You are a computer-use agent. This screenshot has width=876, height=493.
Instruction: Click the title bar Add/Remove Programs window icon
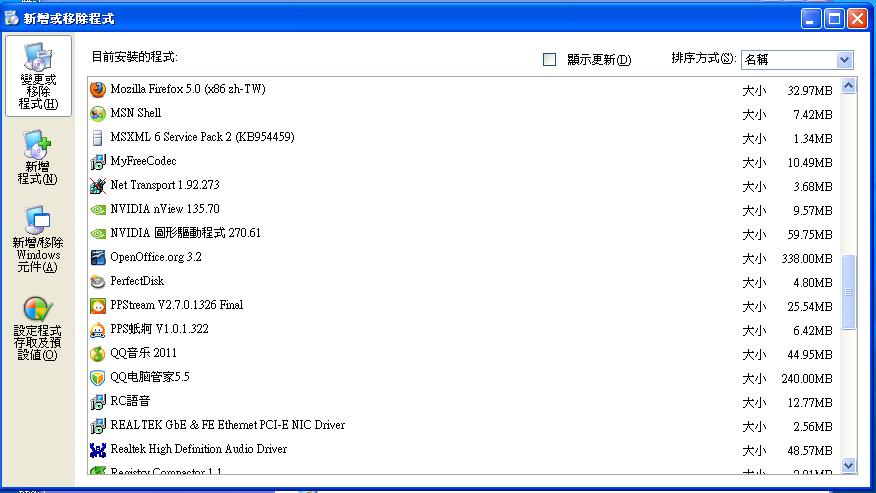click(x=11, y=18)
